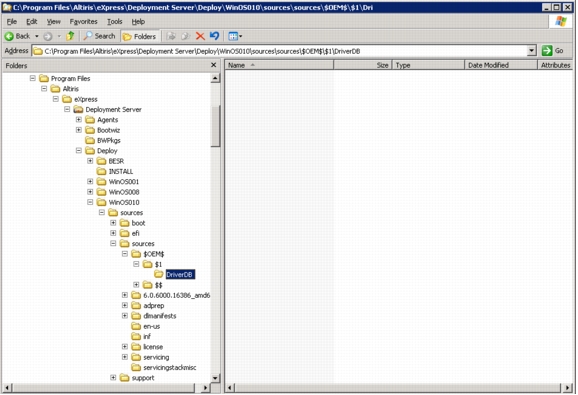Collapse the $1 folder node
The image size is (578, 395).
point(136,264)
